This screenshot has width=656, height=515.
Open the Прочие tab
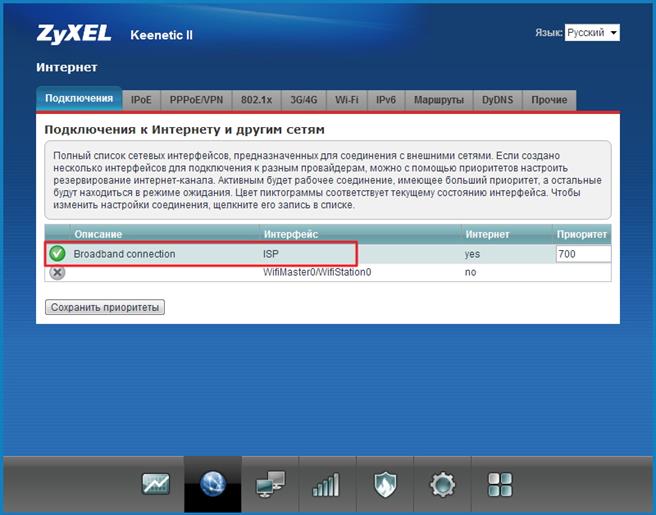click(549, 100)
